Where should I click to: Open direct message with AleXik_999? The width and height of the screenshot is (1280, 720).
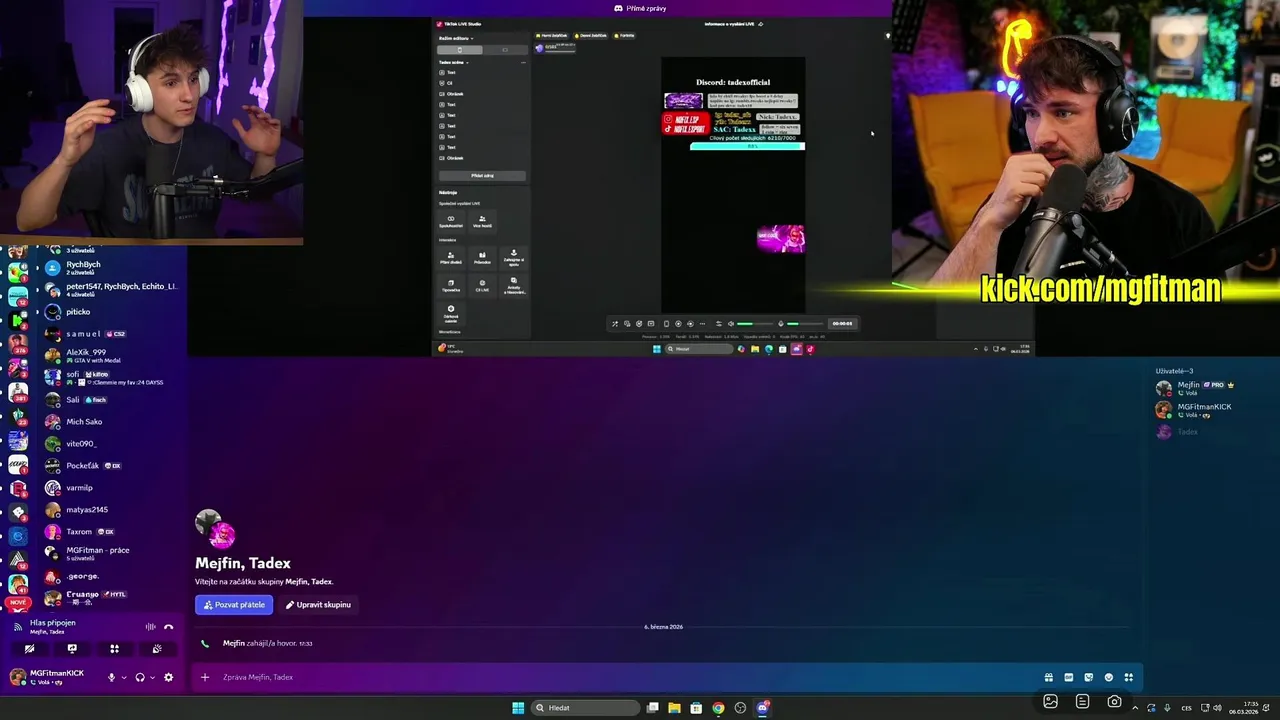(112, 356)
